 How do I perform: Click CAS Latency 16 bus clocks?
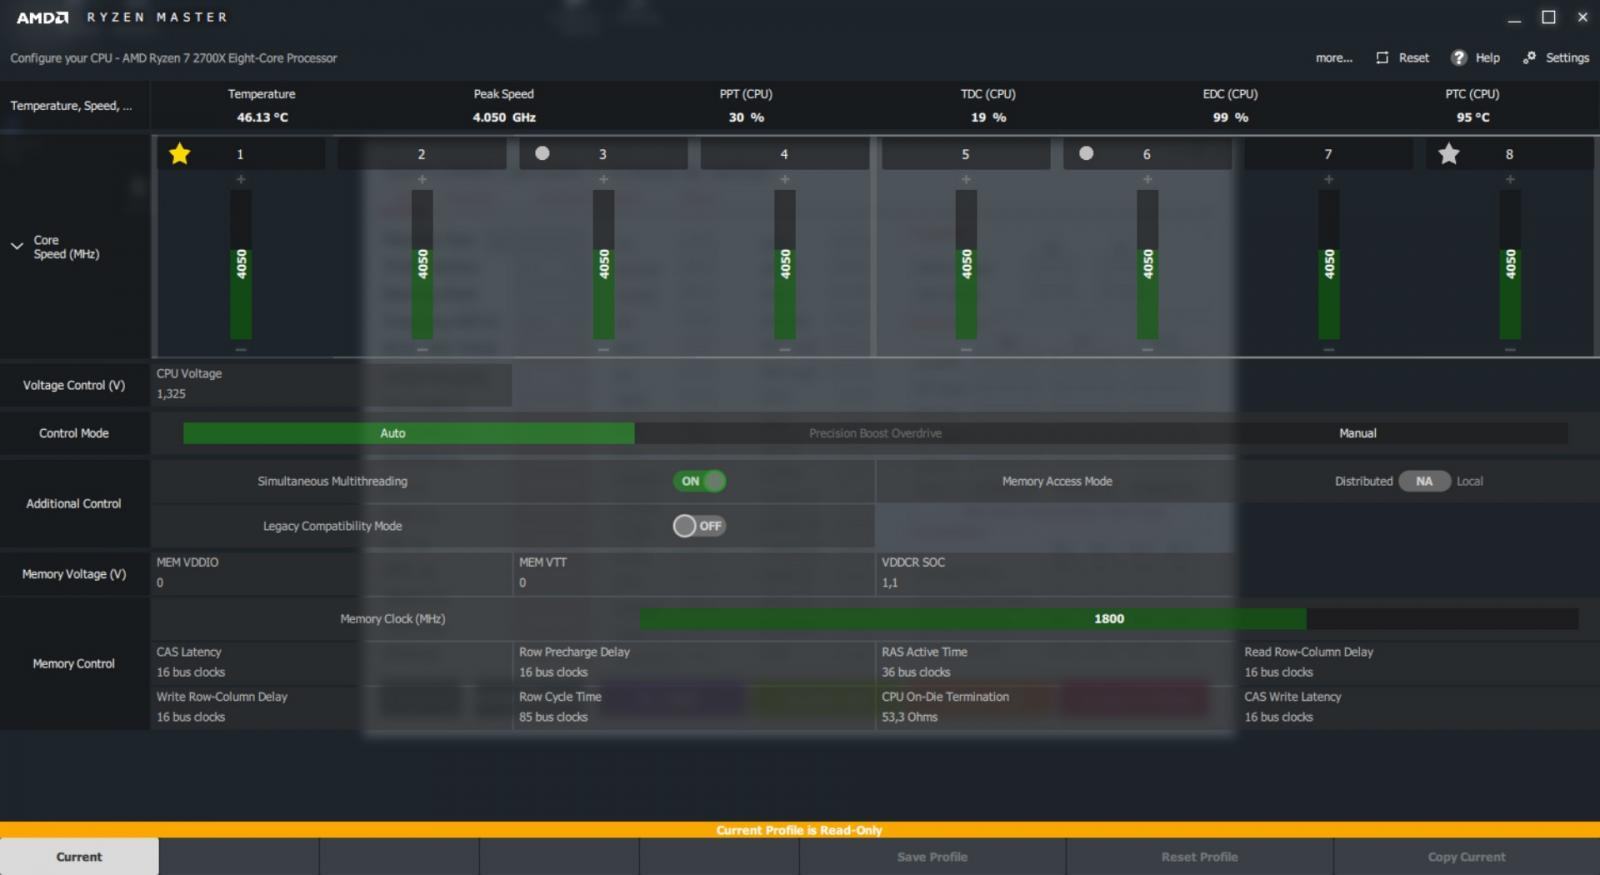332,662
